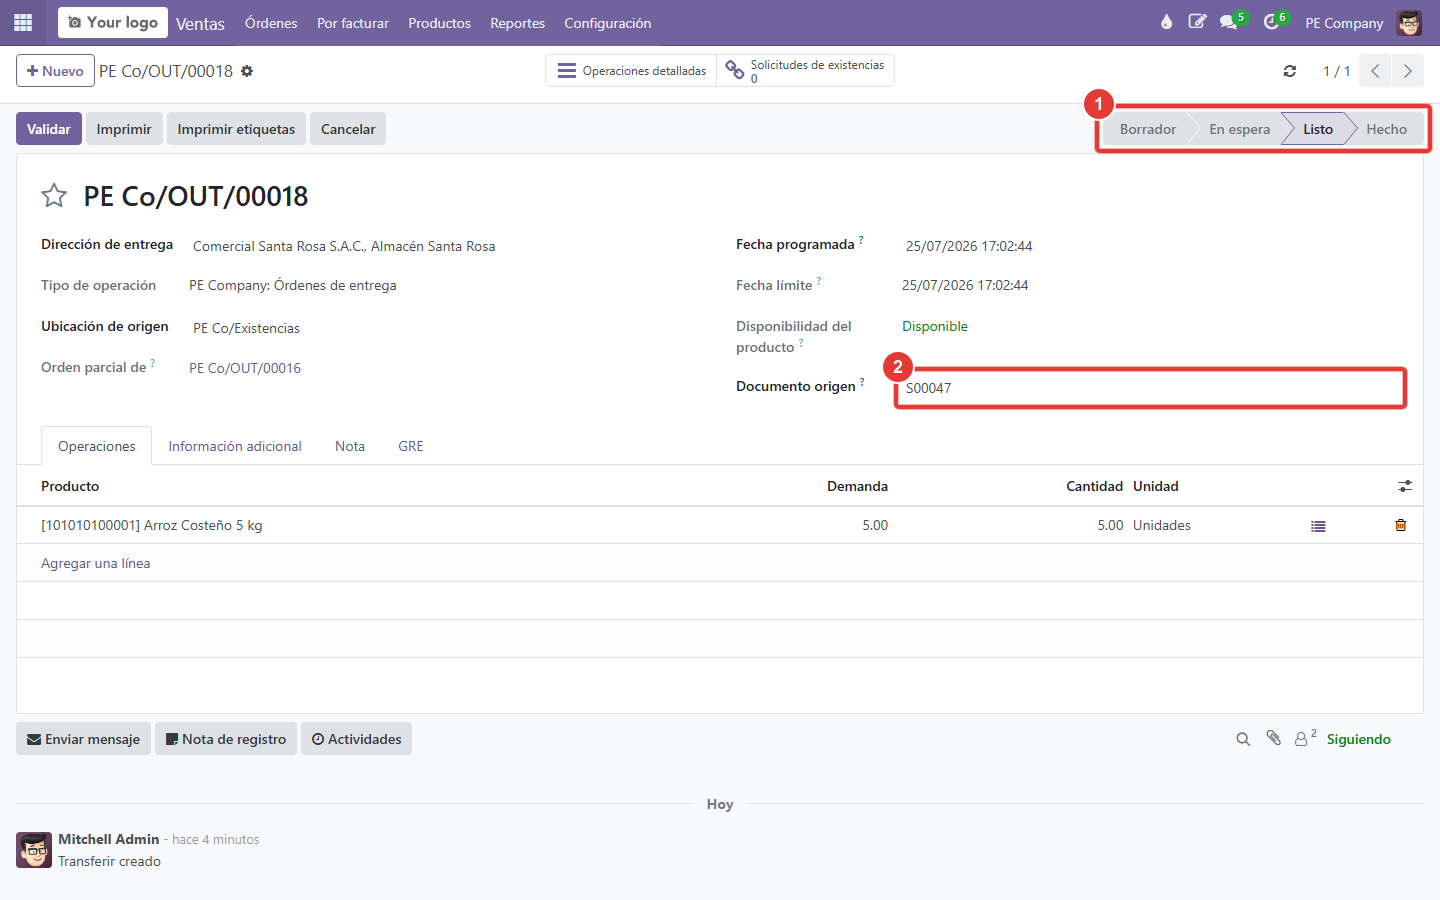Open the apps grid menu icon
The image size is (1440, 900).
tap(23, 22)
